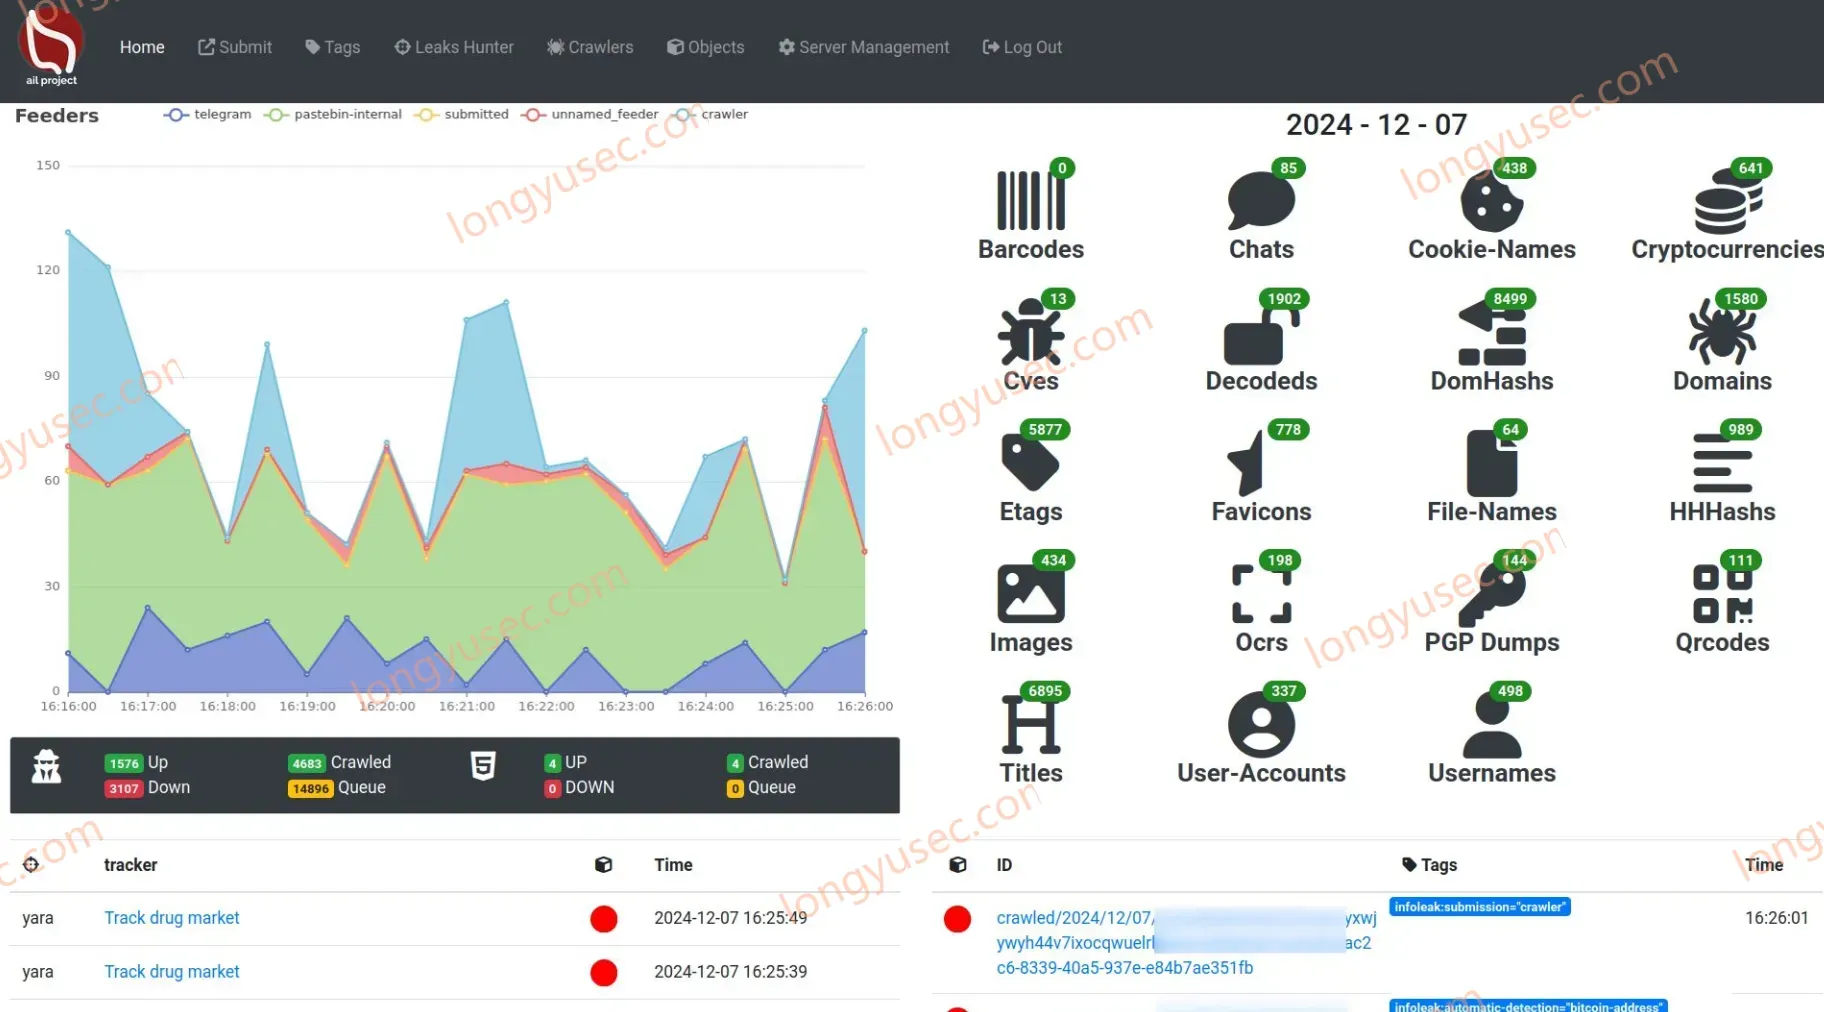Hide the crawler series in legend
The width and height of the screenshot is (1824, 1012).
[x=711, y=114]
